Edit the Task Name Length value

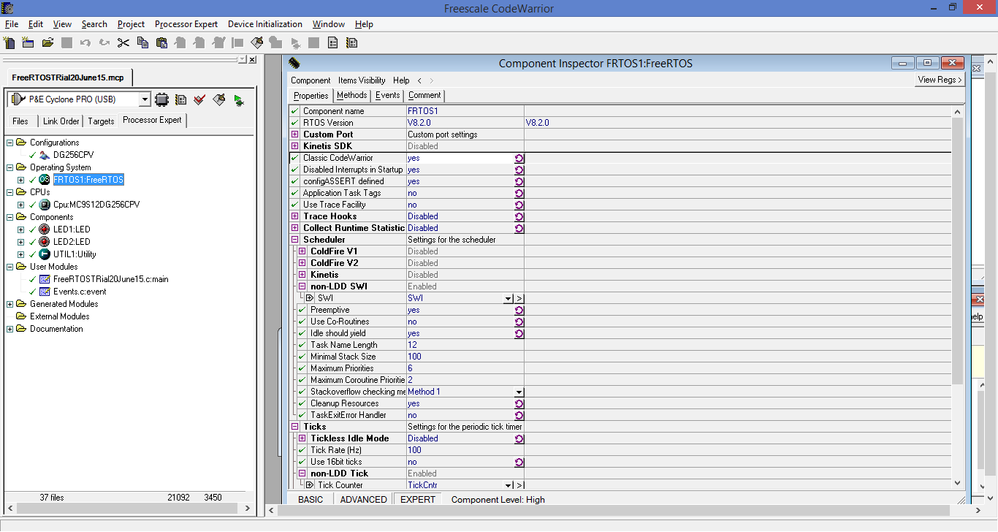click(x=465, y=345)
